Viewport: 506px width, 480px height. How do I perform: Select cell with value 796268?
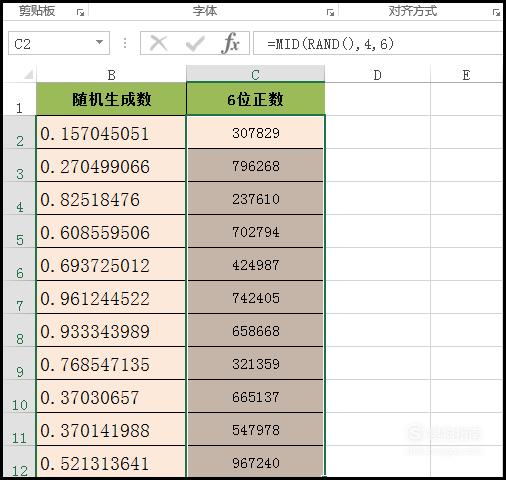[x=256, y=166]
